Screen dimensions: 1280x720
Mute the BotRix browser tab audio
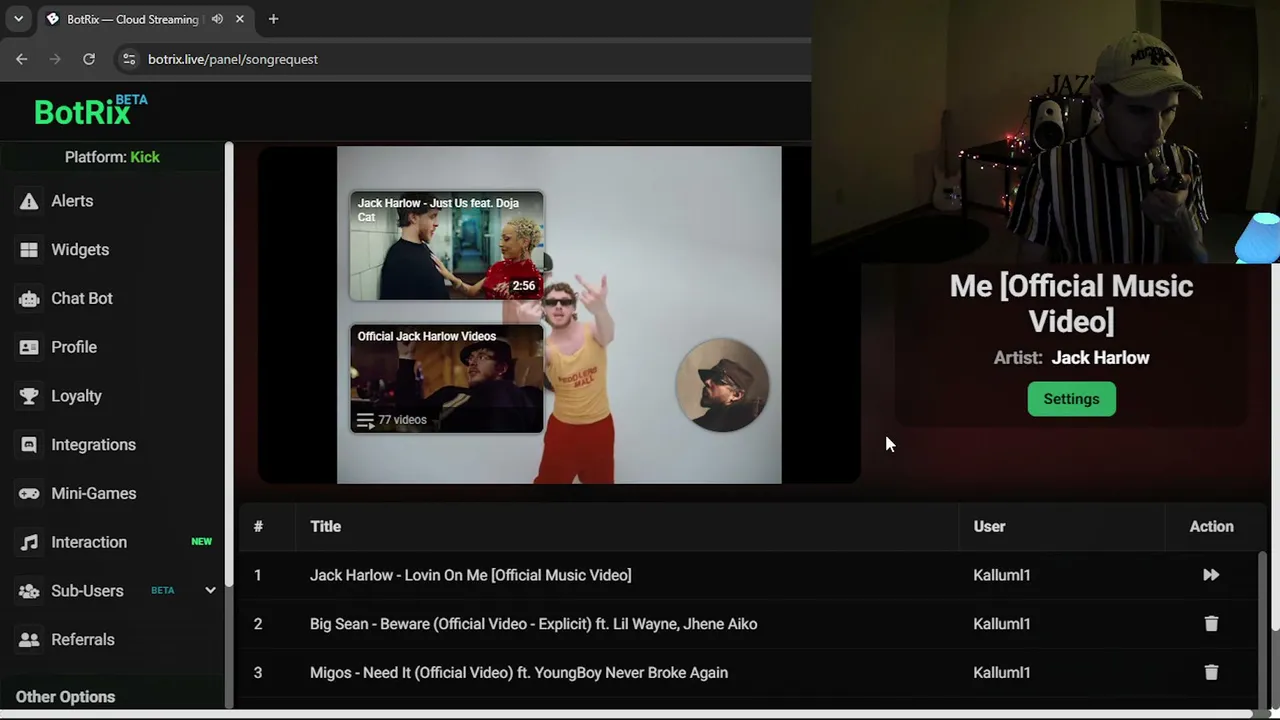coord(217,19)
